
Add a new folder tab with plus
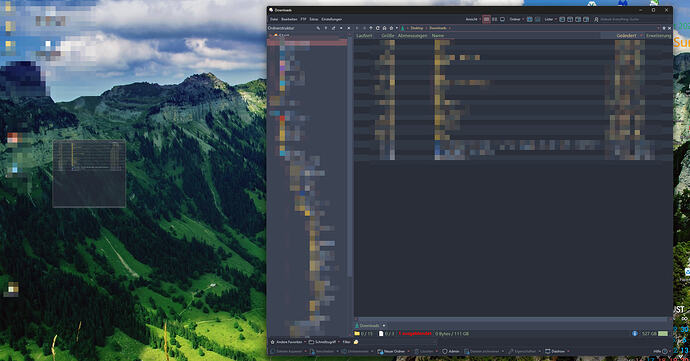(384, 325)
